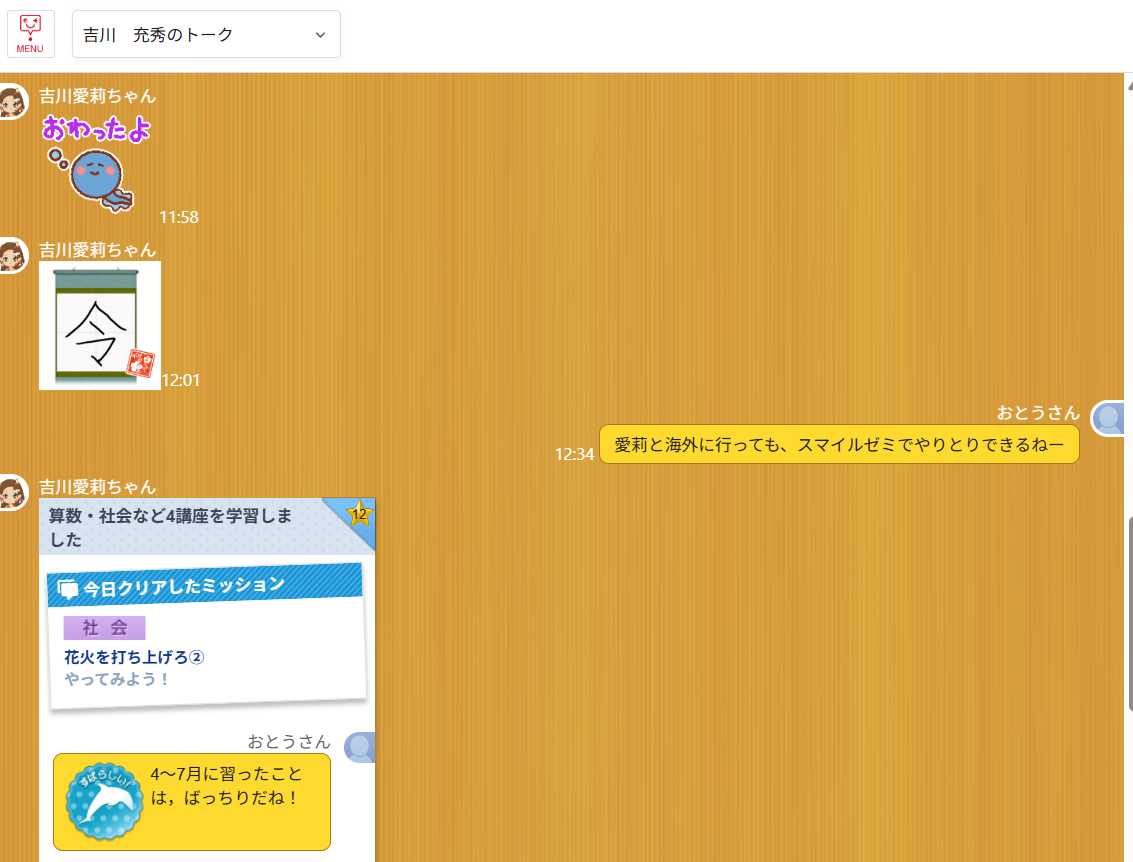Click the 11:58 timestamp
1133x862 pixels.
pos(178,217)
